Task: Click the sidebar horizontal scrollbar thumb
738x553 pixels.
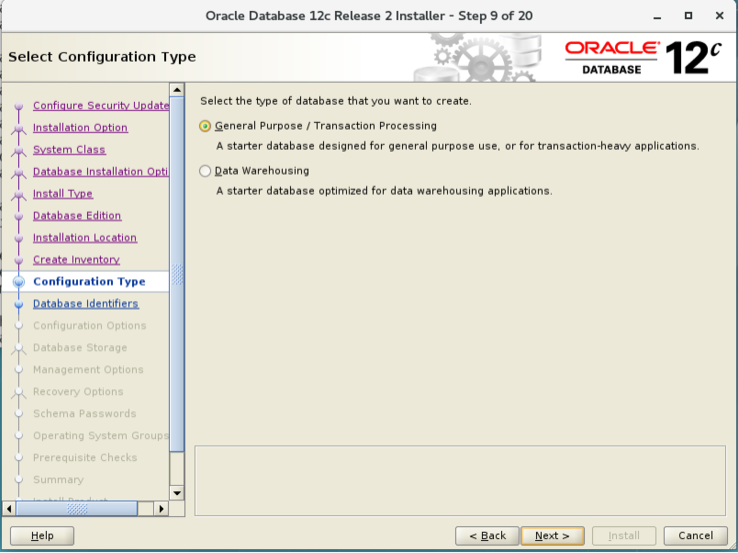Action: click(x=77, y=508)
